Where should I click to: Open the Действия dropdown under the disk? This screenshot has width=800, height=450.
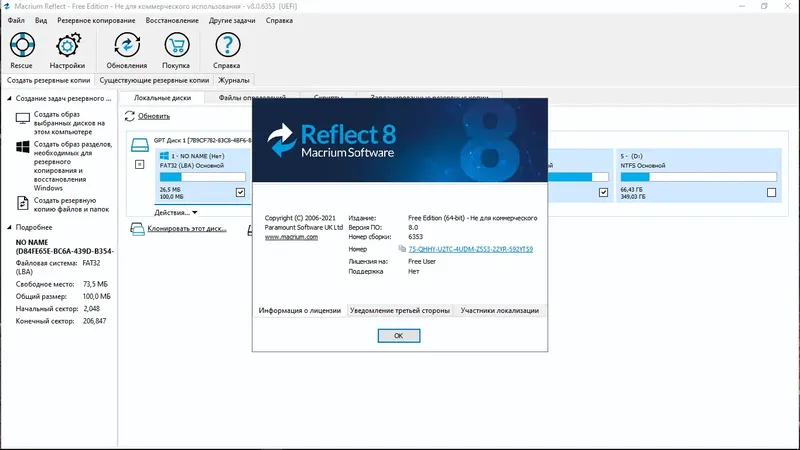click(x=176, y=212)
